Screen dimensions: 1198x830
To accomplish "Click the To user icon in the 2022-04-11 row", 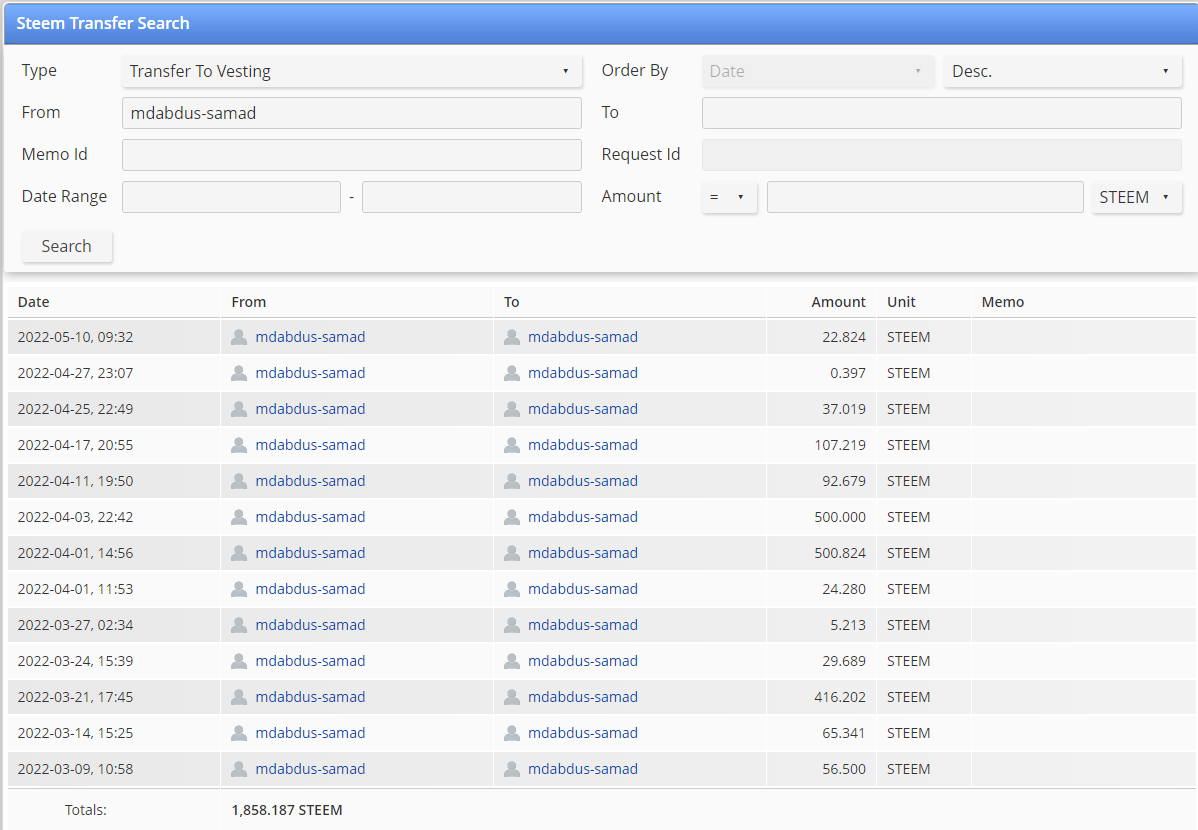I will (x=512, y=481).
